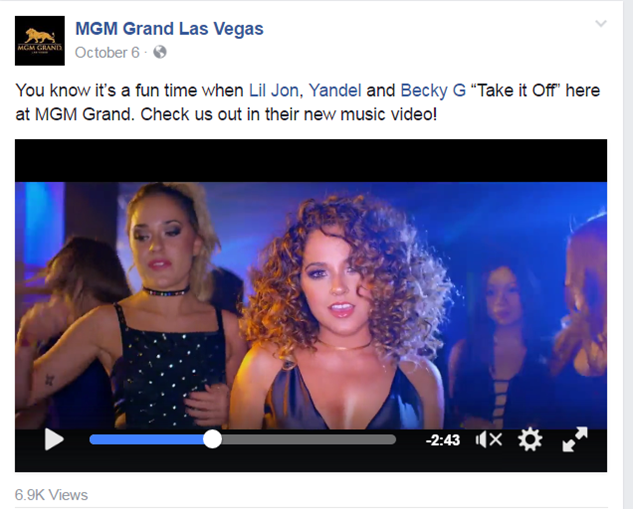Click the white video scrubber handle

[212, 439]
